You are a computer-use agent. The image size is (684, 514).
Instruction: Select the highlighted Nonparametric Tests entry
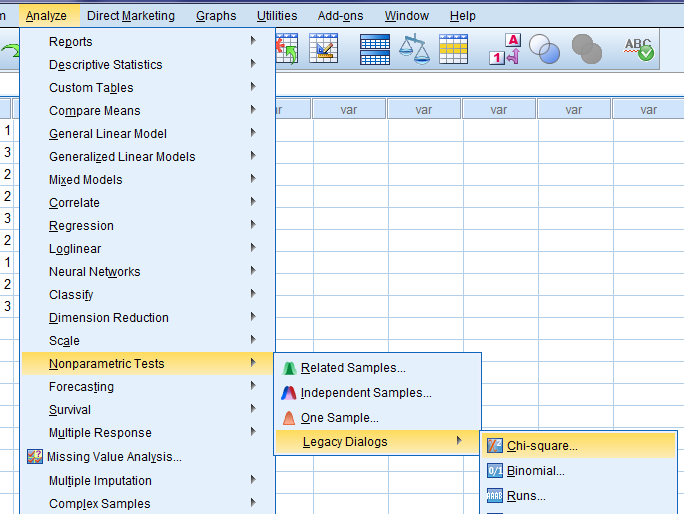[148, 363]
